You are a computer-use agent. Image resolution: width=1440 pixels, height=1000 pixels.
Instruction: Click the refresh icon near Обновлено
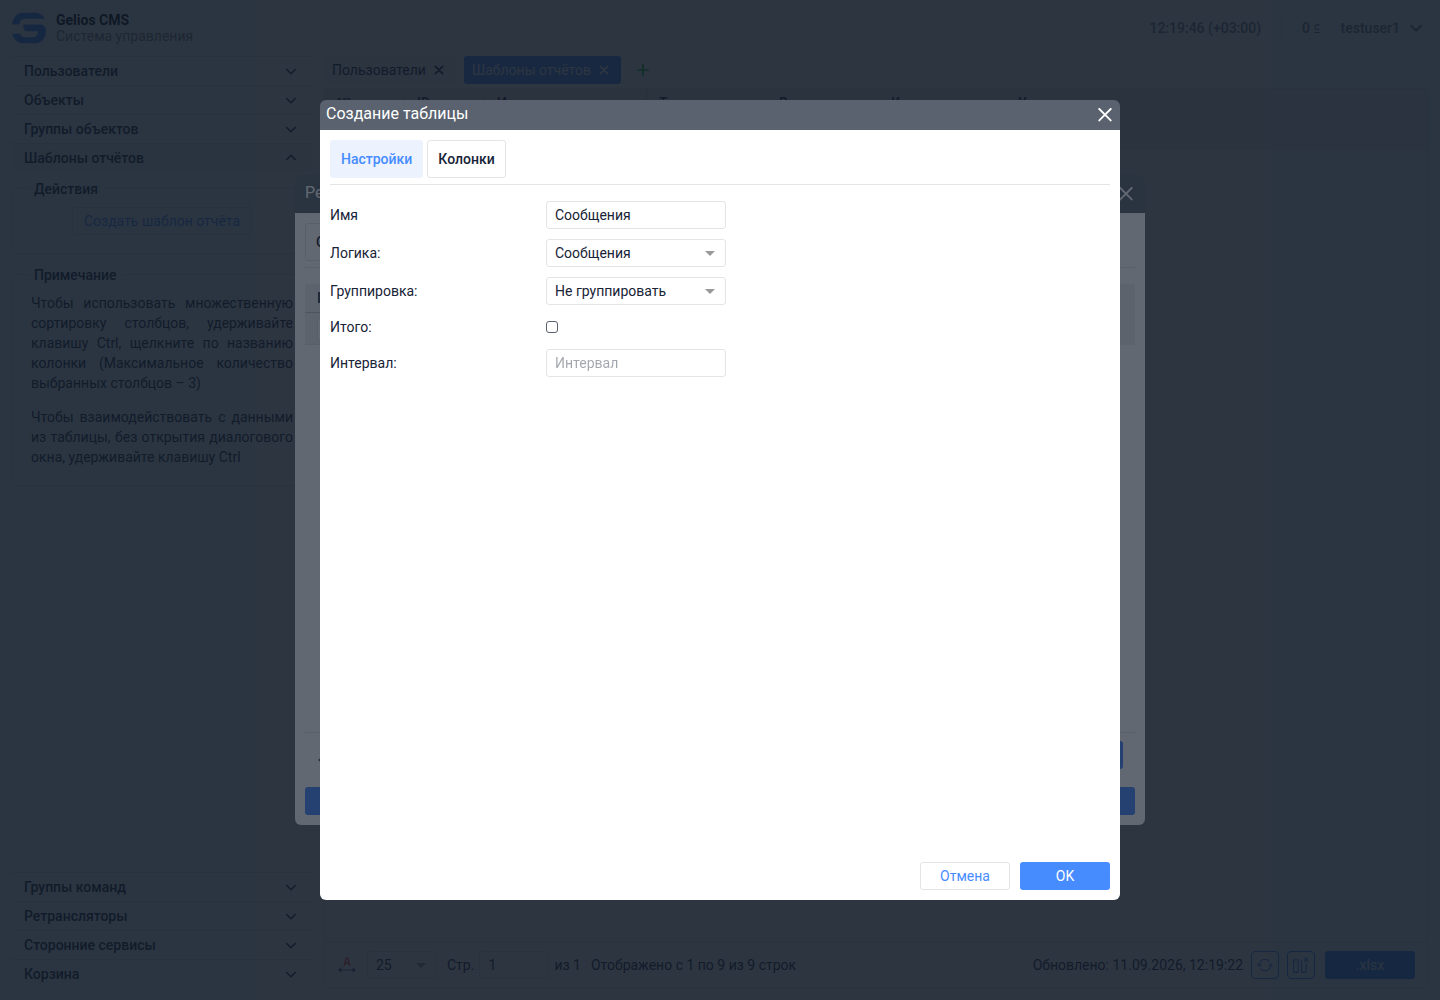1265,965
